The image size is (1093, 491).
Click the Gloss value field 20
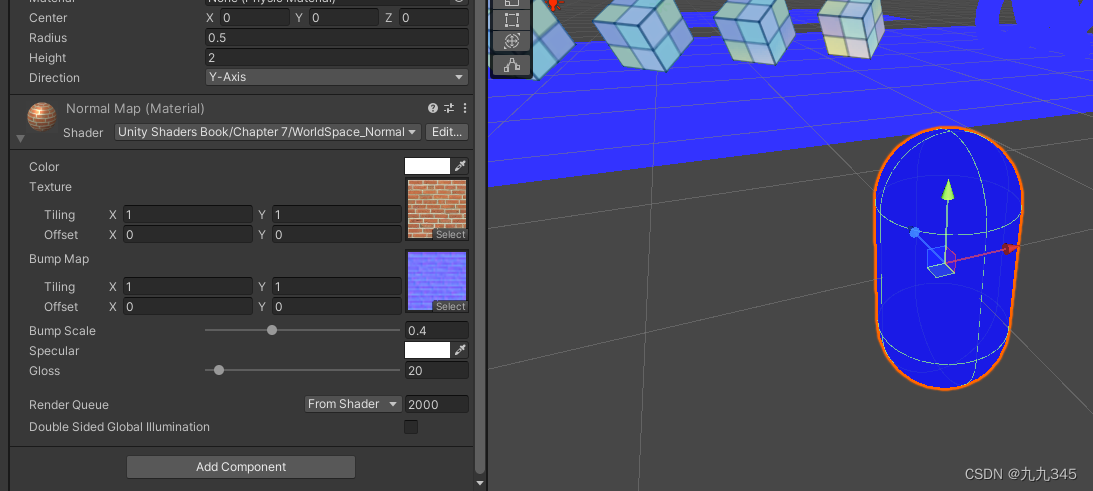(x=436, y=370)
